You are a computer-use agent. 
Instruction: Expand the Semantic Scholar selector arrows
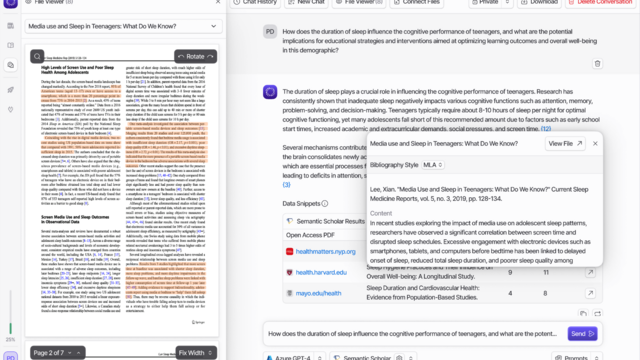click(411, 358)
